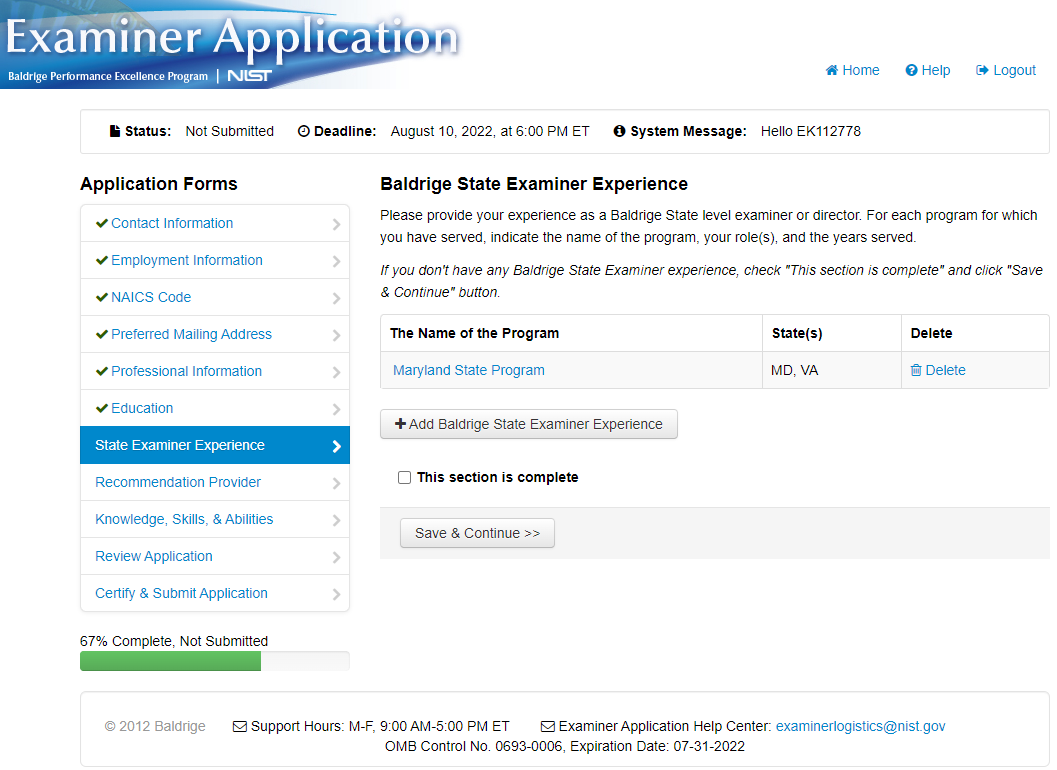Screen dimensions: 1057x770
Task: Open Certify & Submit Application form
Action: point(214,593)
